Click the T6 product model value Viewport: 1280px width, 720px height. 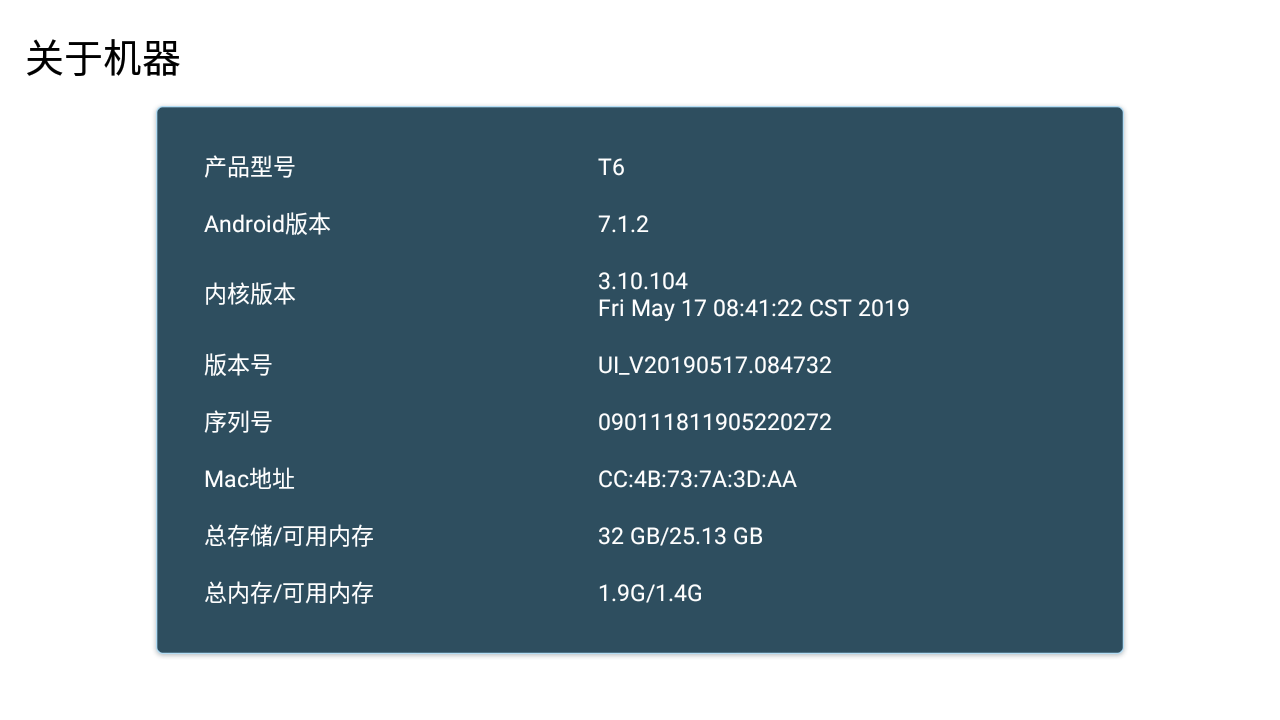(x=611, y=167)
